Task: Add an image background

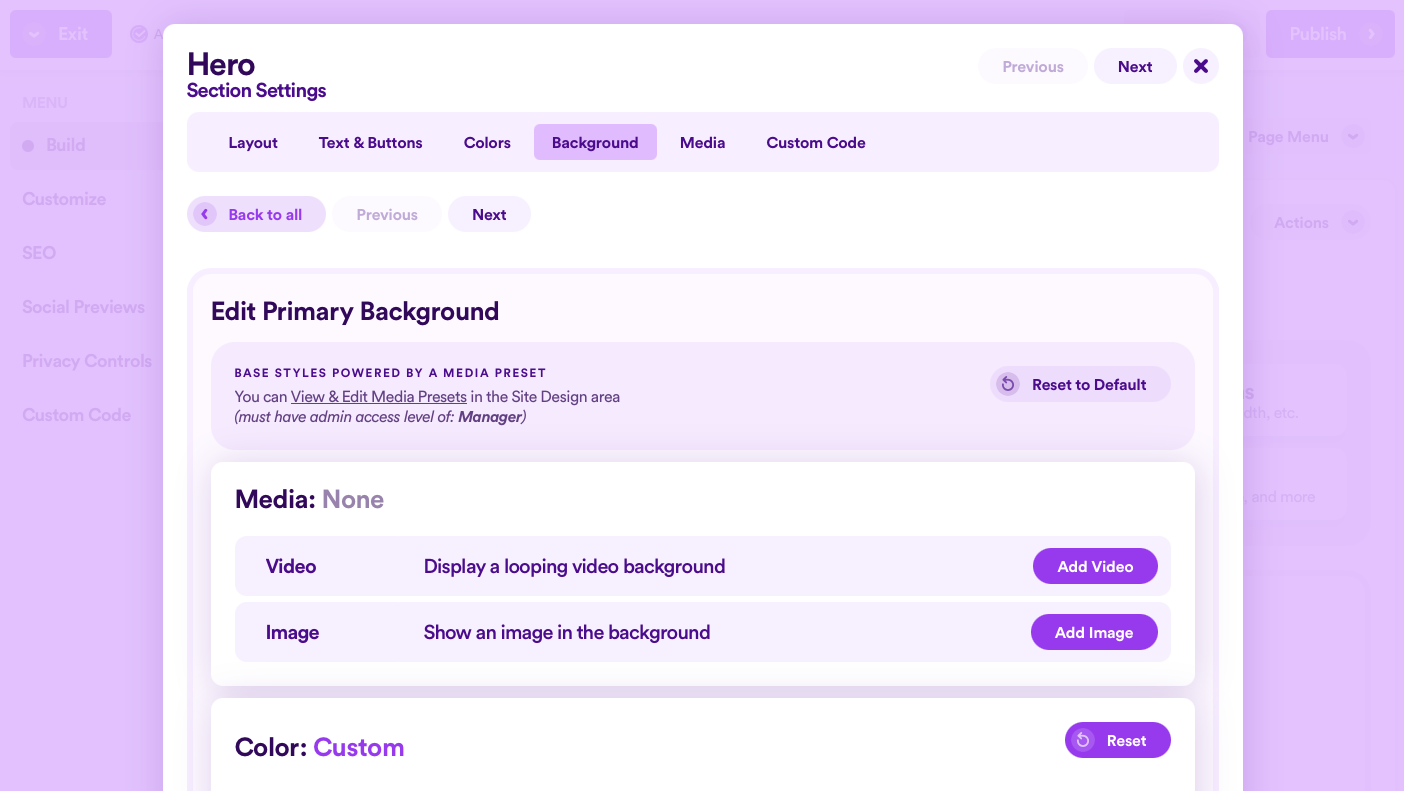Action: tap(1094, 632)
